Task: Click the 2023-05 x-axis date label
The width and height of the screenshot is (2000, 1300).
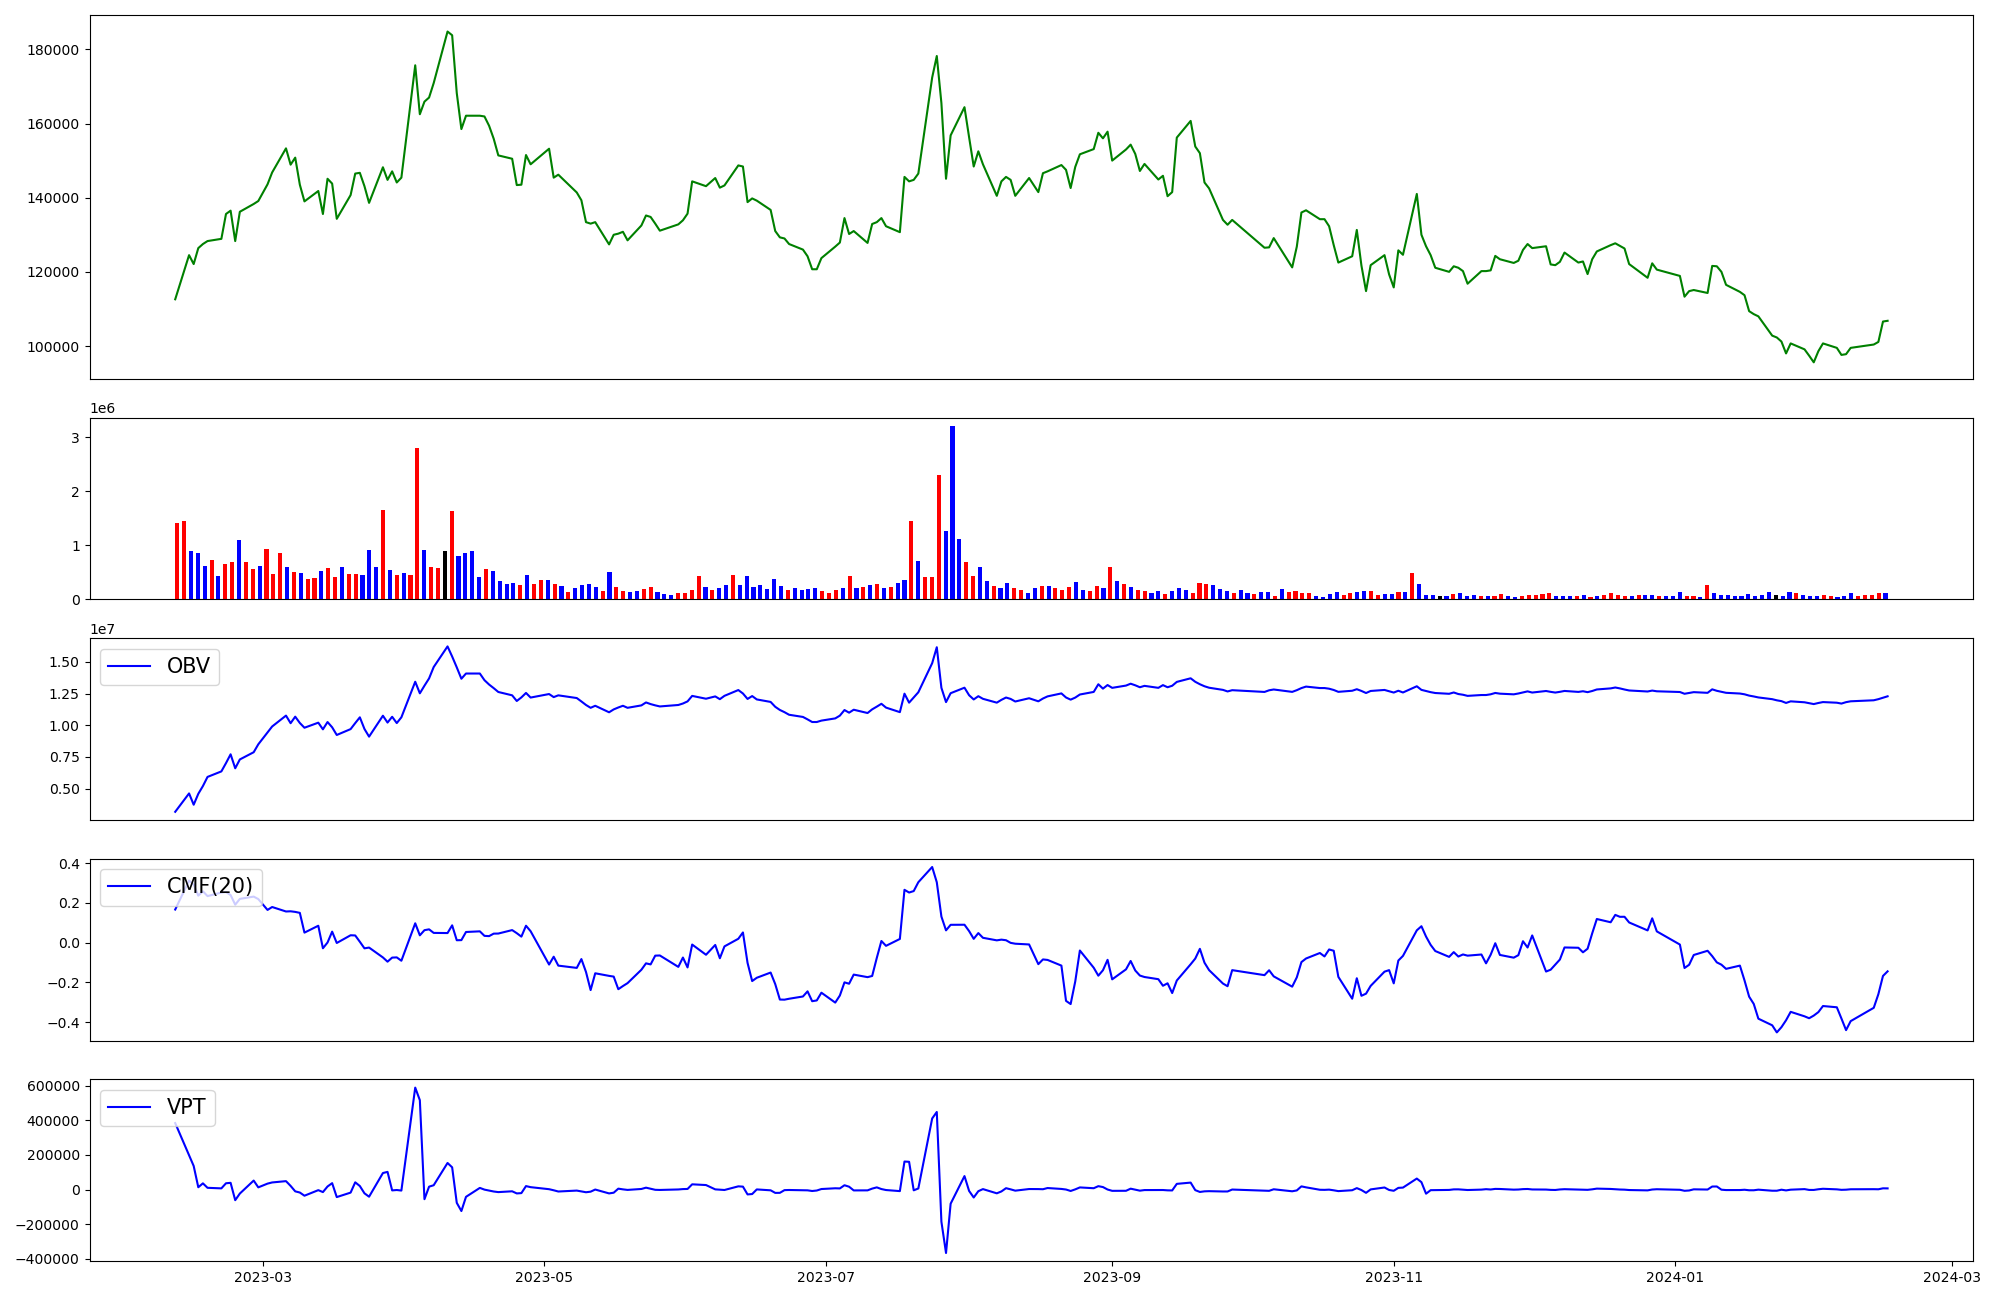Action: pyautogui.click(x=544, y=1277)
